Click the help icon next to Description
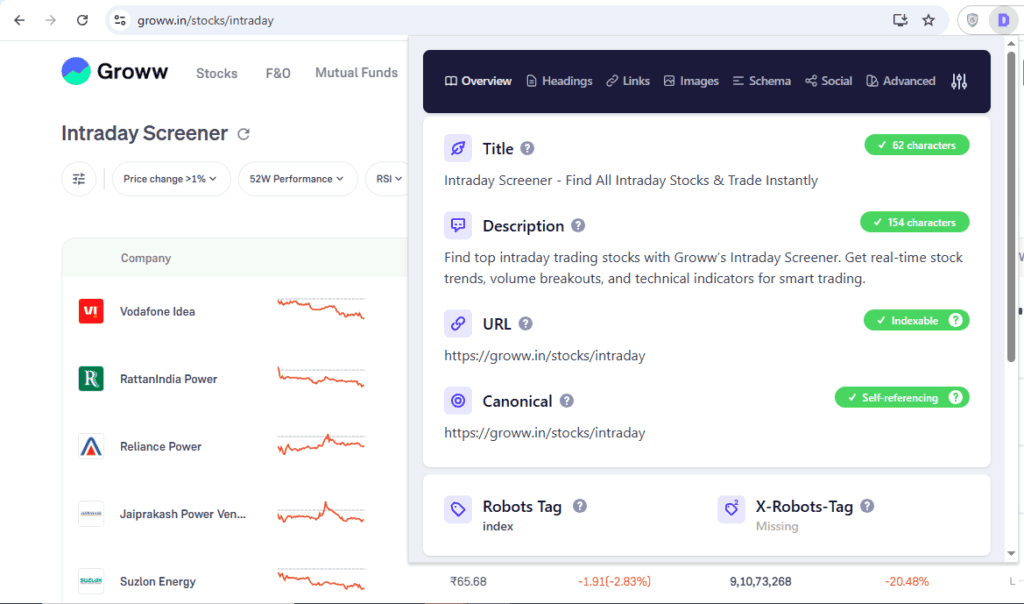Screen dimensions: 1024x604 point(578,226)
